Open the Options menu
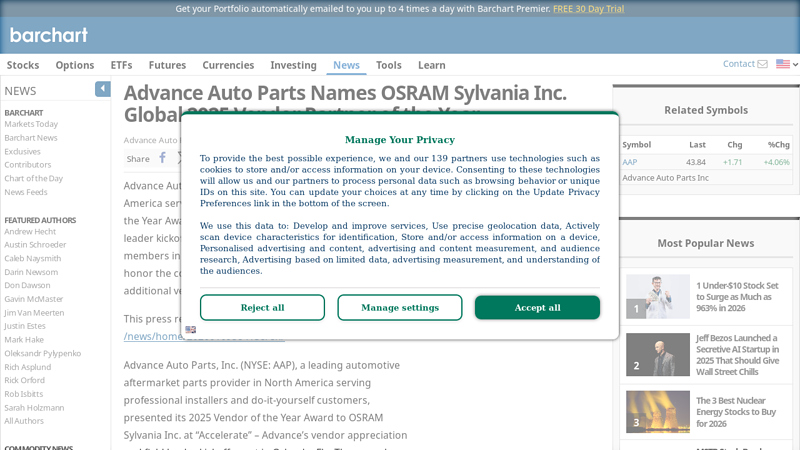The width and height of the screenshot is (800, 450). (x=75, y=65)
